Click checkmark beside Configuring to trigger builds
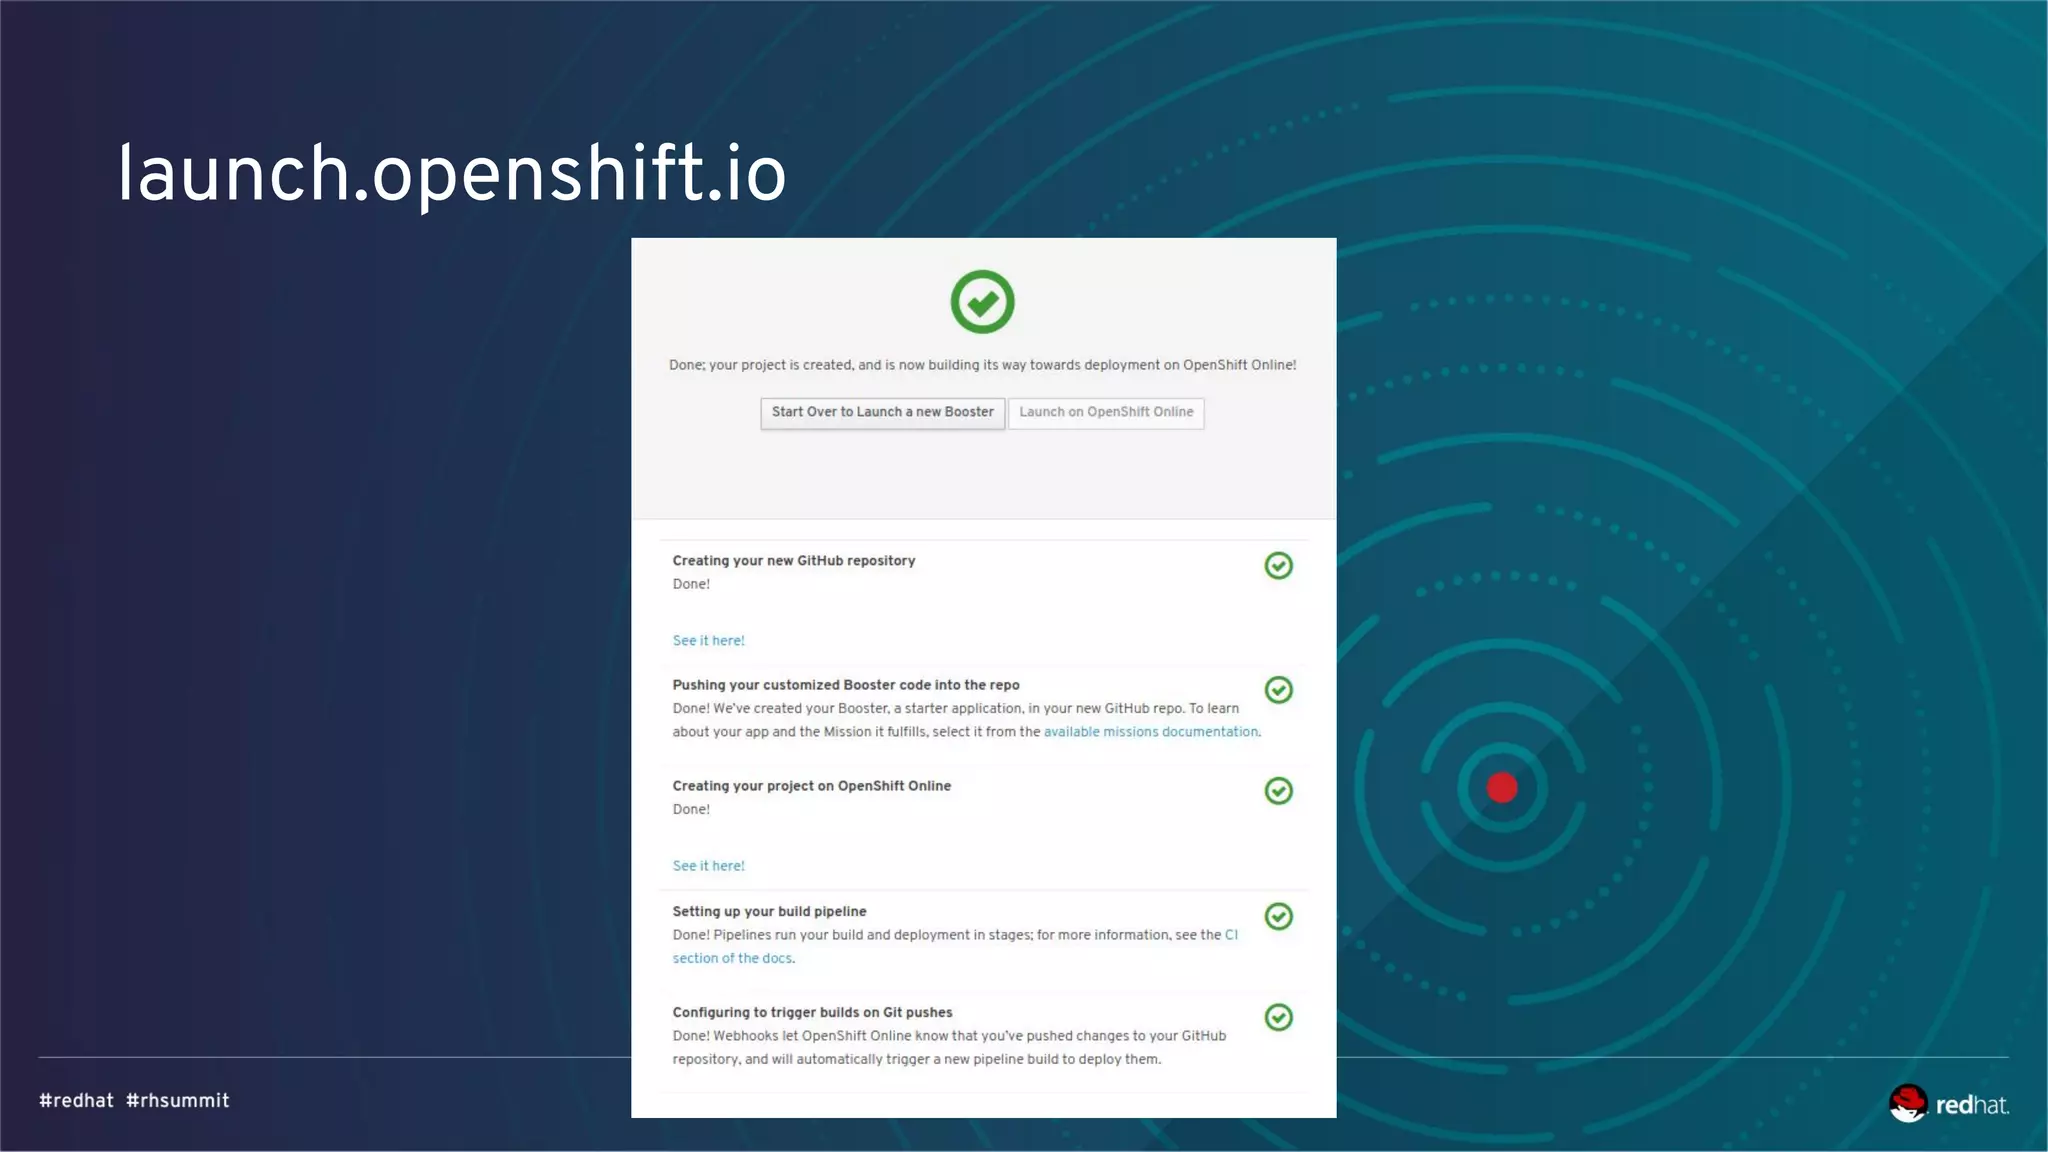 click(x=1278, y=1017)
